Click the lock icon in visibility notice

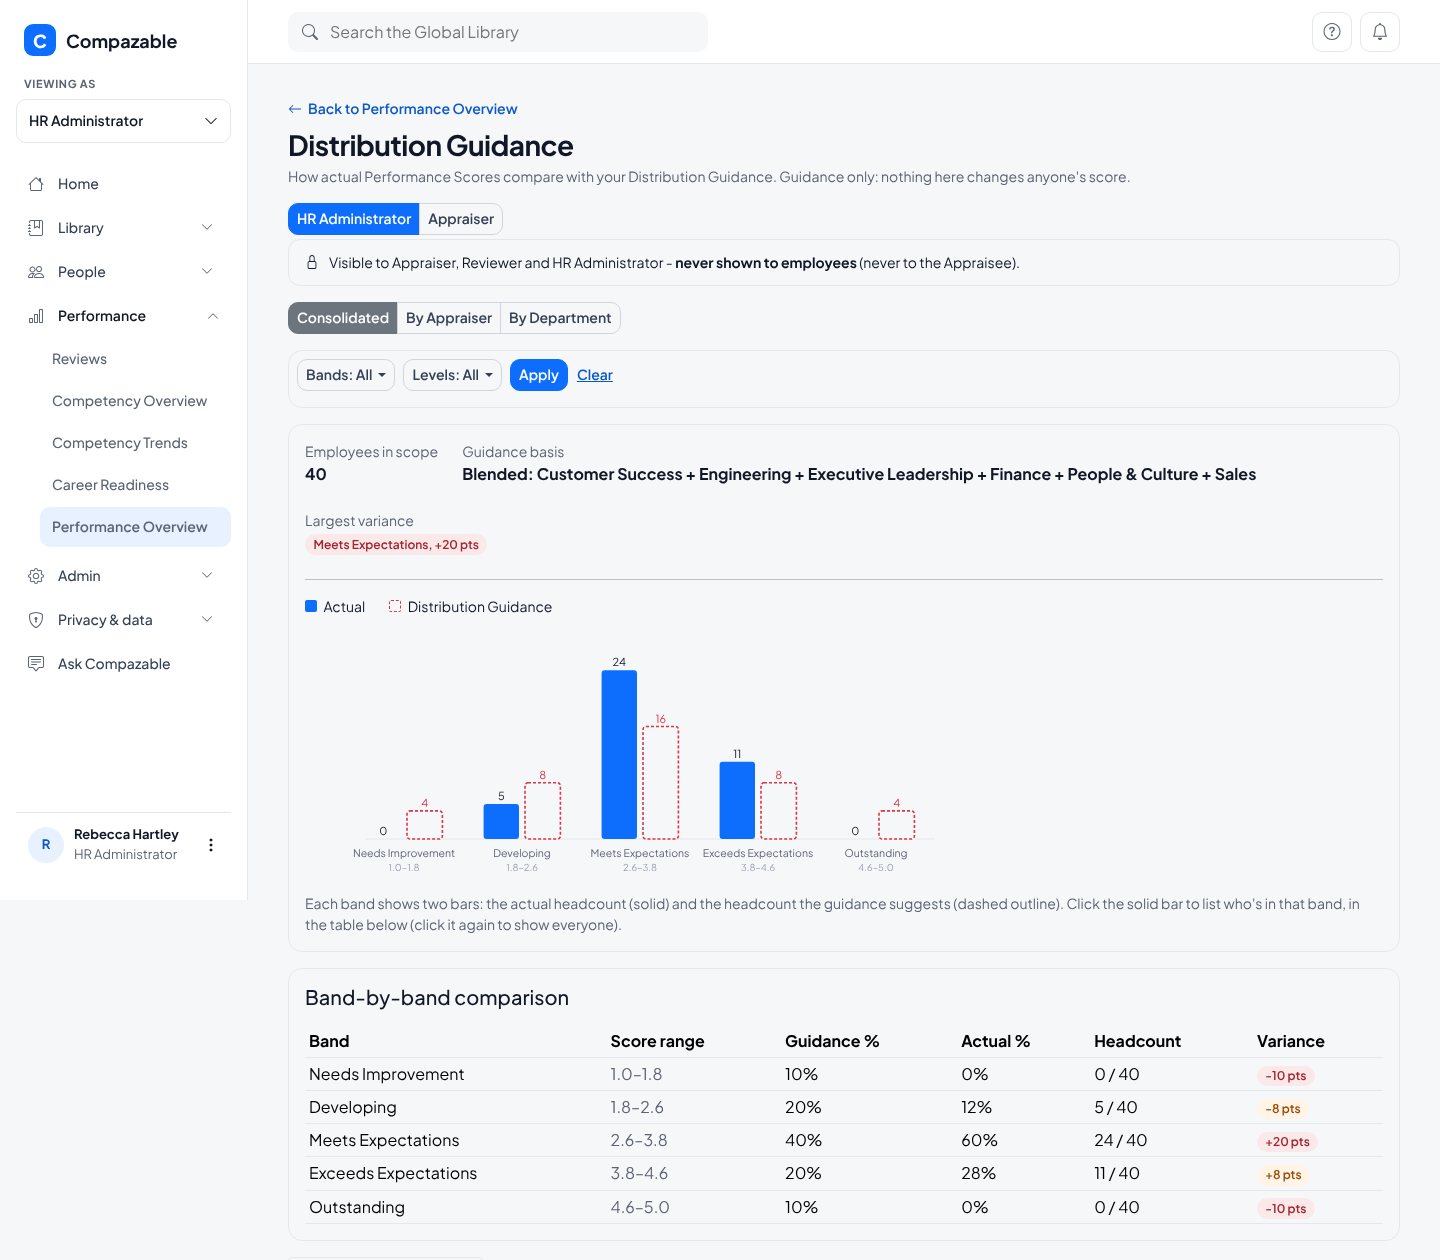(312, 262)
